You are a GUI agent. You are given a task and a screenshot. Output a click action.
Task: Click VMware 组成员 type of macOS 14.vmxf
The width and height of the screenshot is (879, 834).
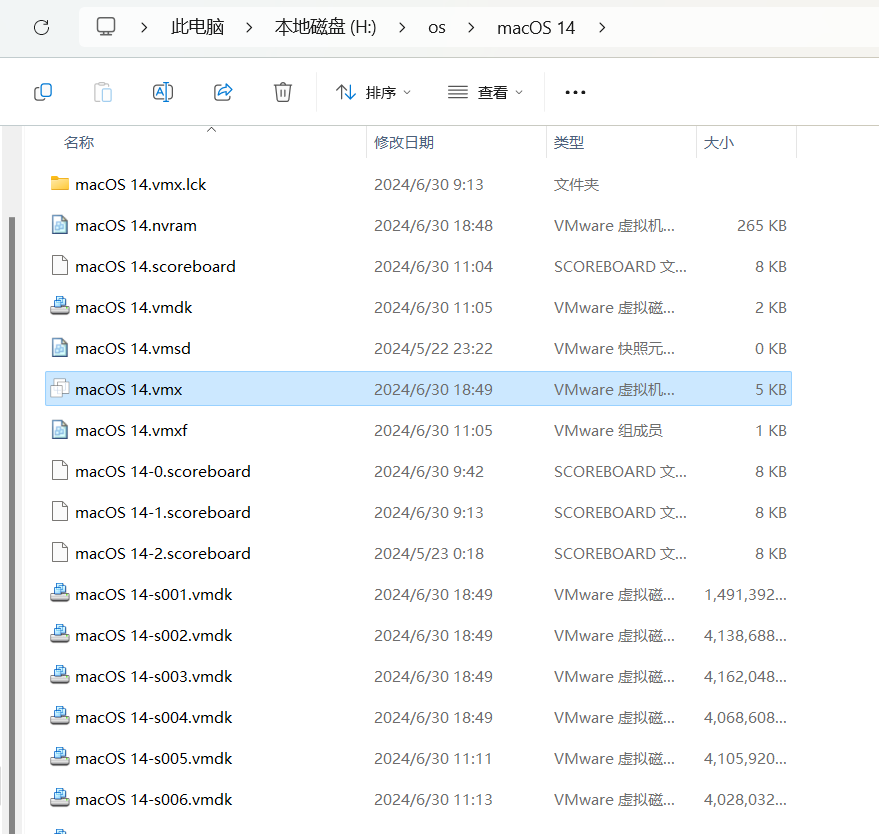pyautogui.click(x=608, y=430)
